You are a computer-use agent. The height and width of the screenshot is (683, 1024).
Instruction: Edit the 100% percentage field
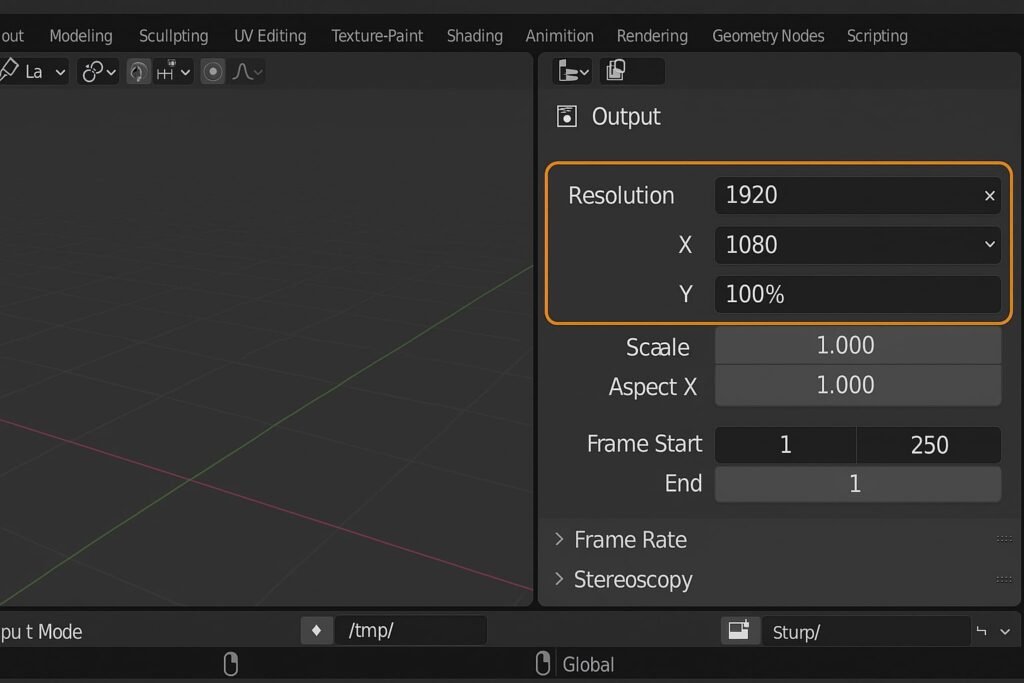857,294
